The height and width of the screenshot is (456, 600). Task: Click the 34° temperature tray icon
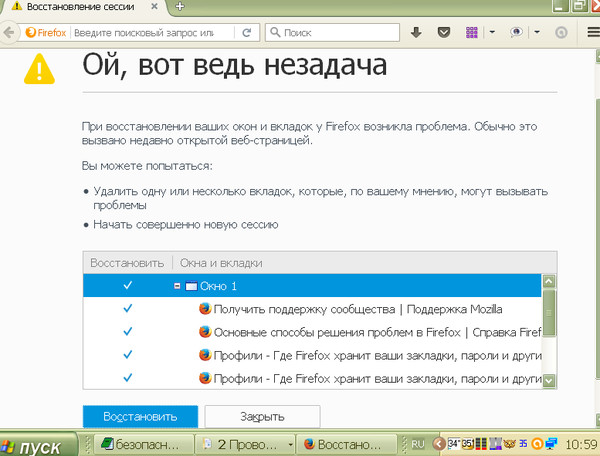coord(454,443)
